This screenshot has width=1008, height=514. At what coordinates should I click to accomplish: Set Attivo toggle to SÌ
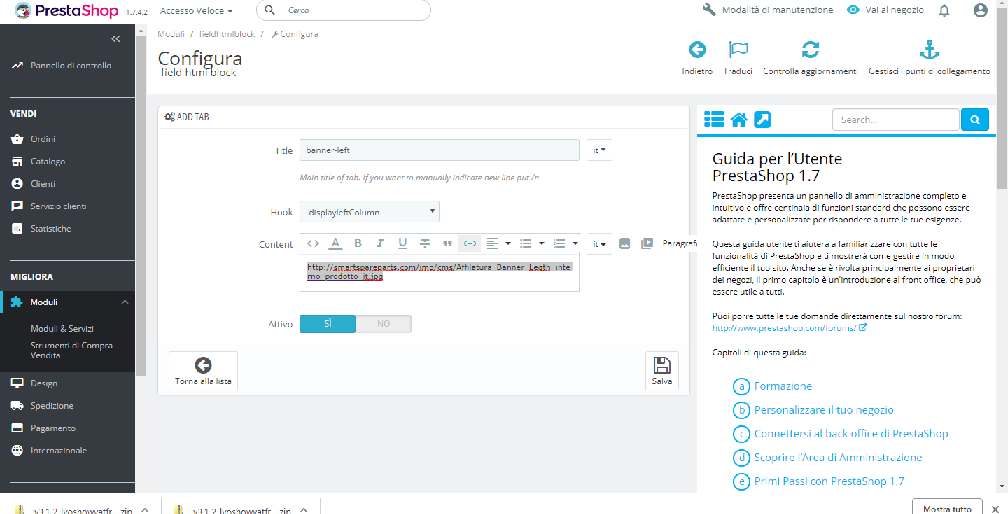328,324
